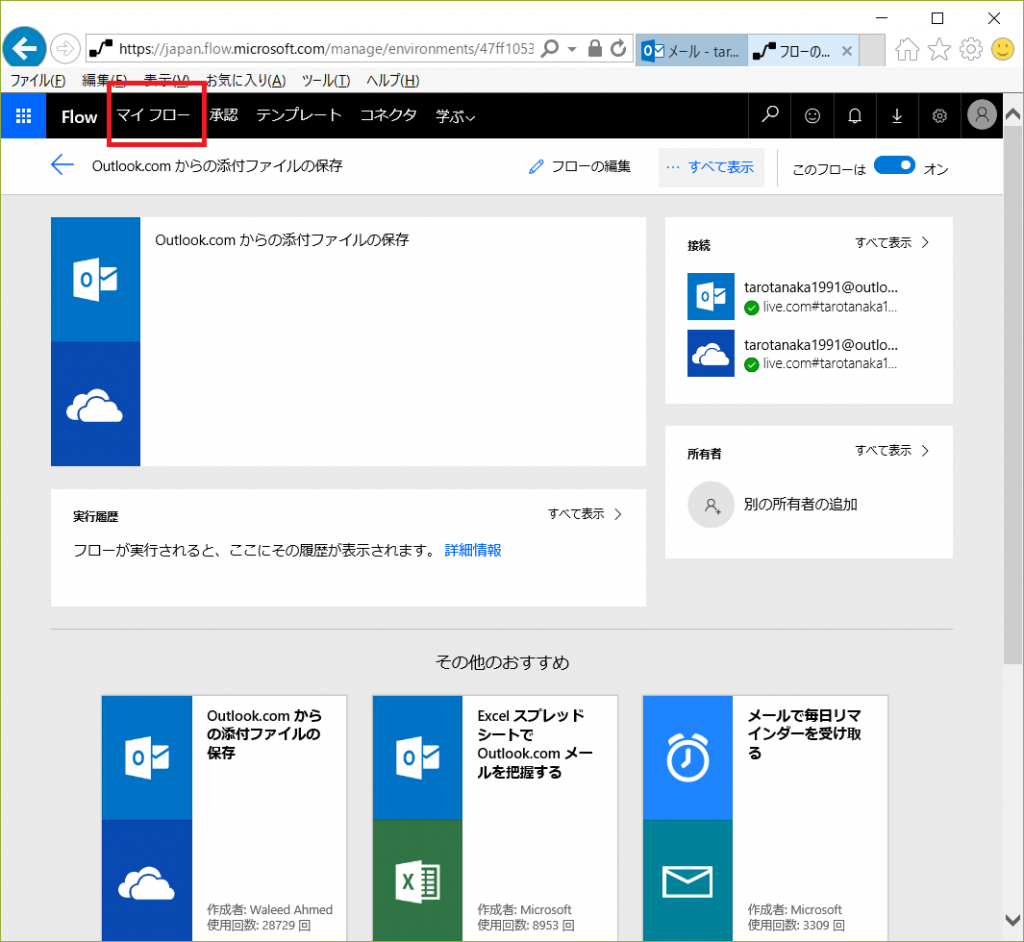Click the vertical scrollbar thumb
This screenshot has height=942, width=1024.
coord(1013,395)
